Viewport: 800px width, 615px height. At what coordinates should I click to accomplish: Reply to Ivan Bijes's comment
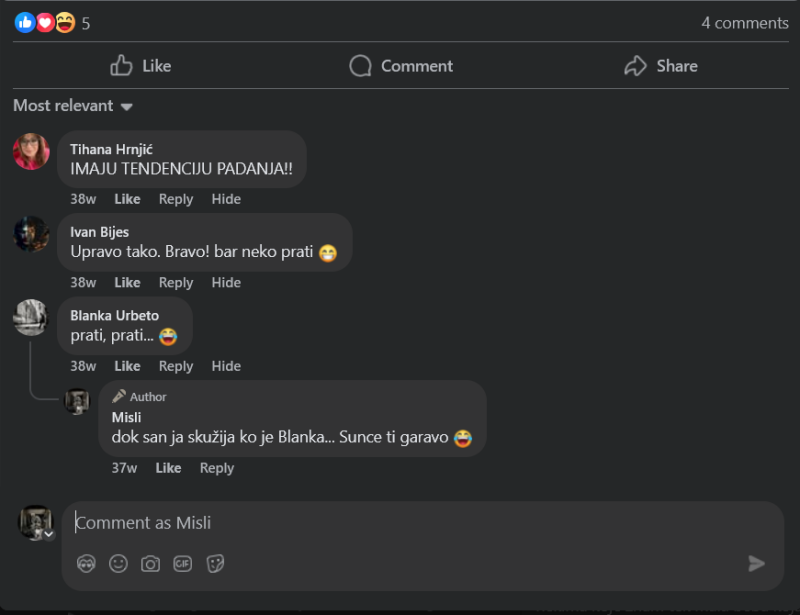(x=176, y=283)
